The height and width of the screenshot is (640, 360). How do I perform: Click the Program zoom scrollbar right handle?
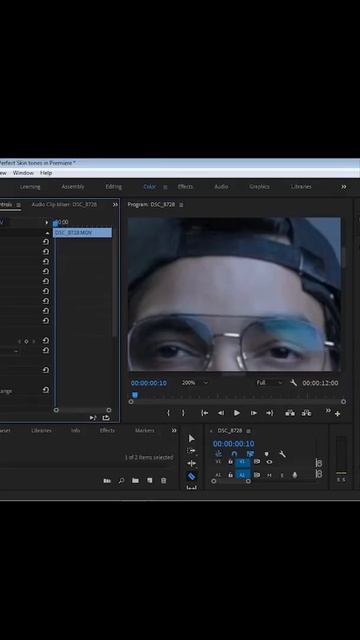344,402
